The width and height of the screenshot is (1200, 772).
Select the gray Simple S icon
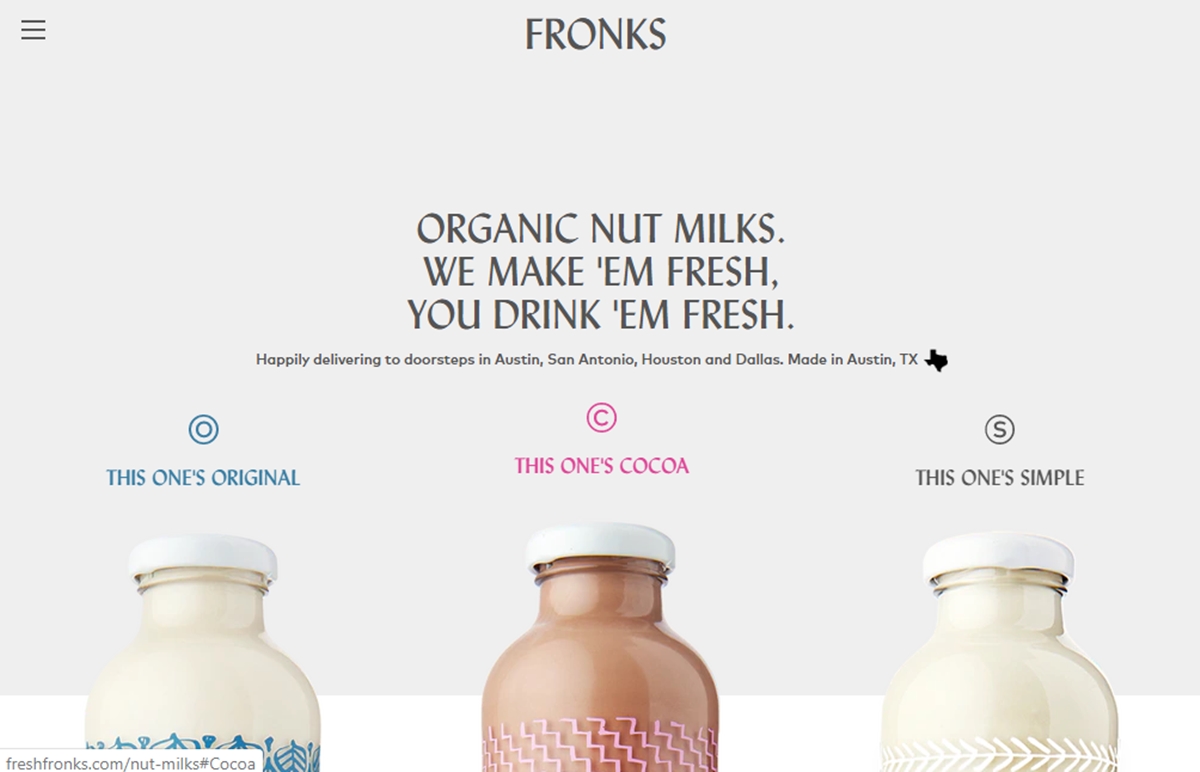999,430
